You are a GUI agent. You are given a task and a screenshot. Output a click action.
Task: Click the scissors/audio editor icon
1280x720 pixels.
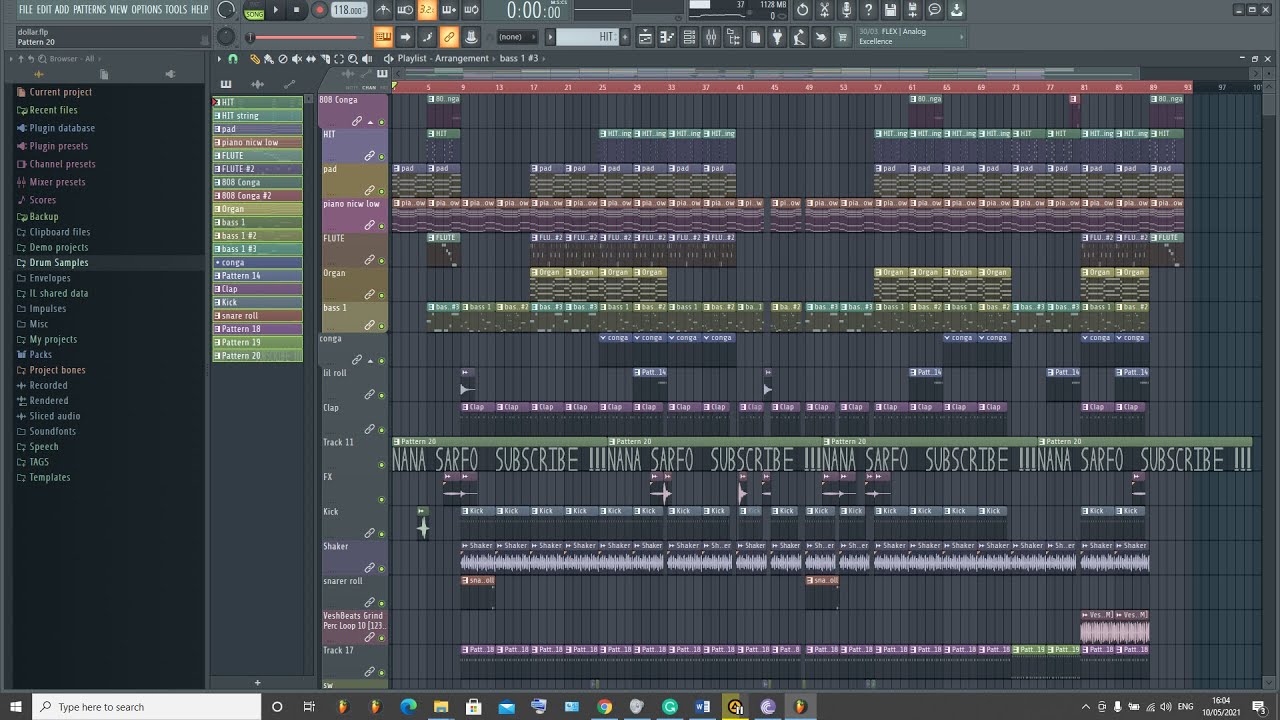tap(824, 10)
